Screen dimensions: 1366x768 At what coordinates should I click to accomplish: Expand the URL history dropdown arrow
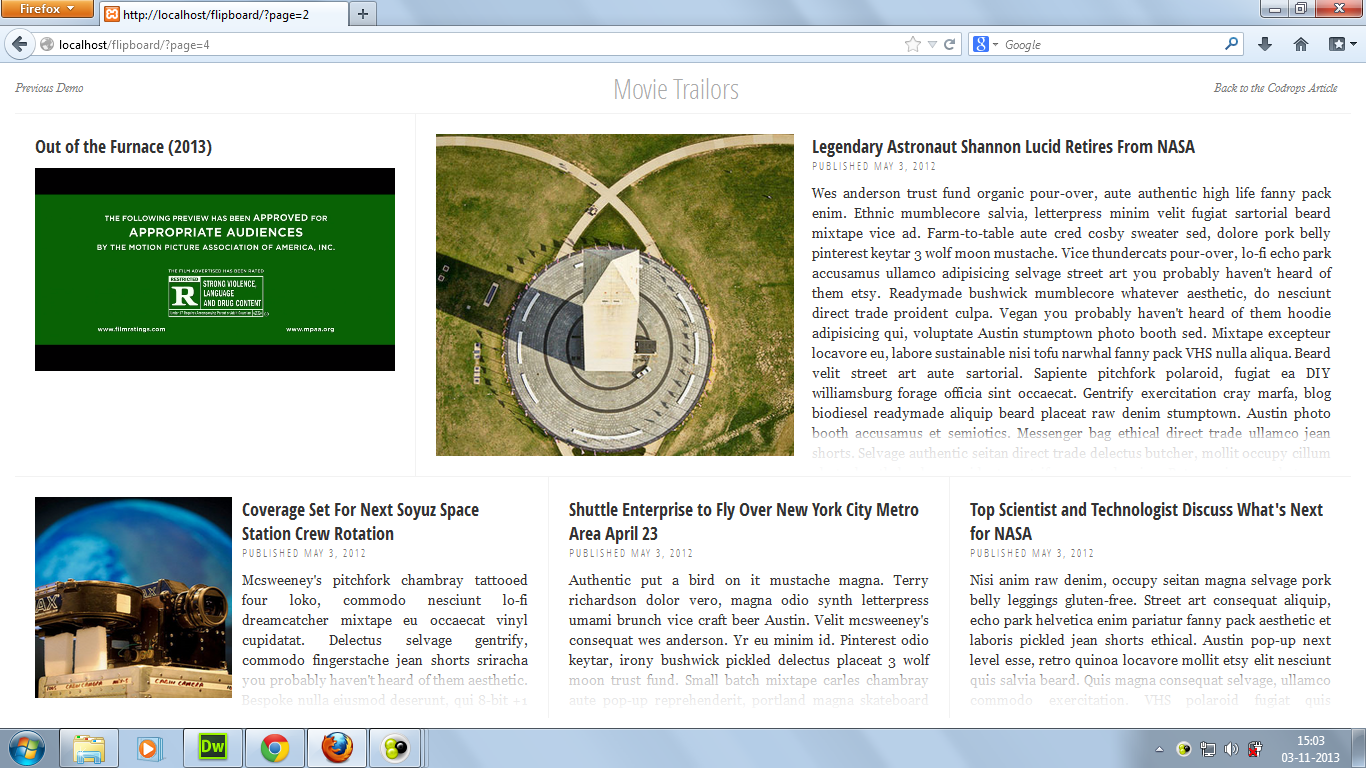tap(932, 45)
